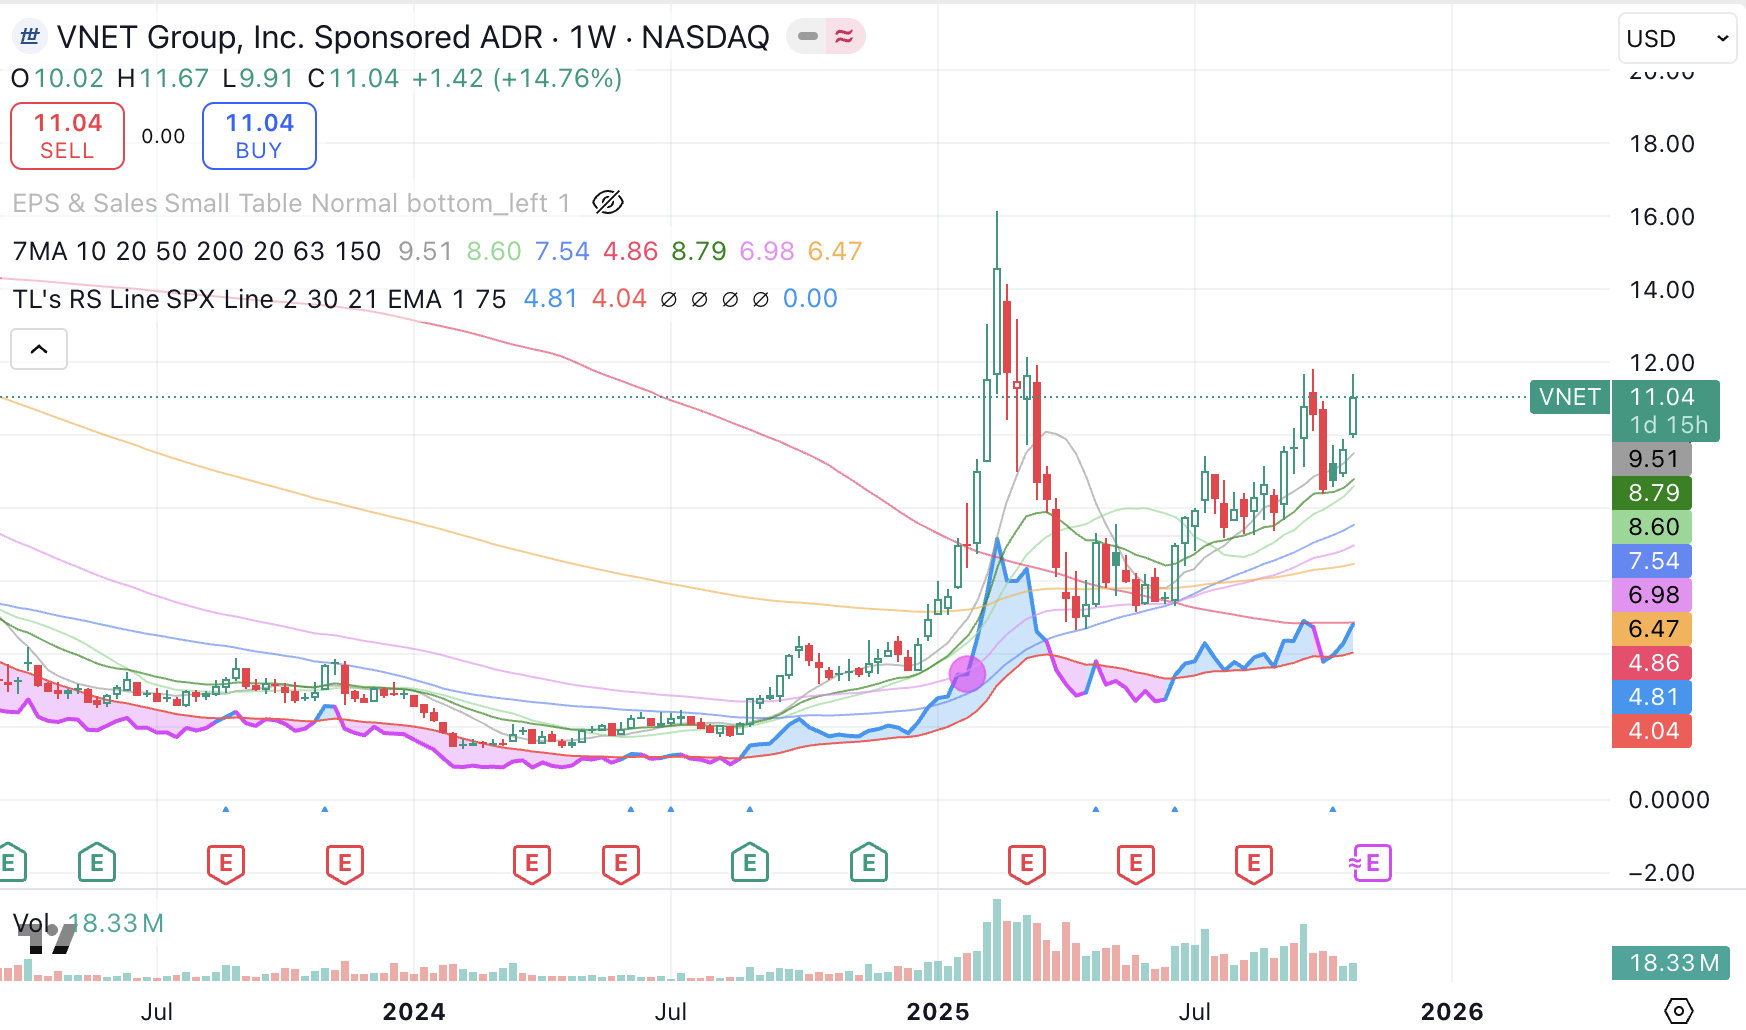
Task: Click the 18.00 tick on price scale
Action: tap(1662, 144)
